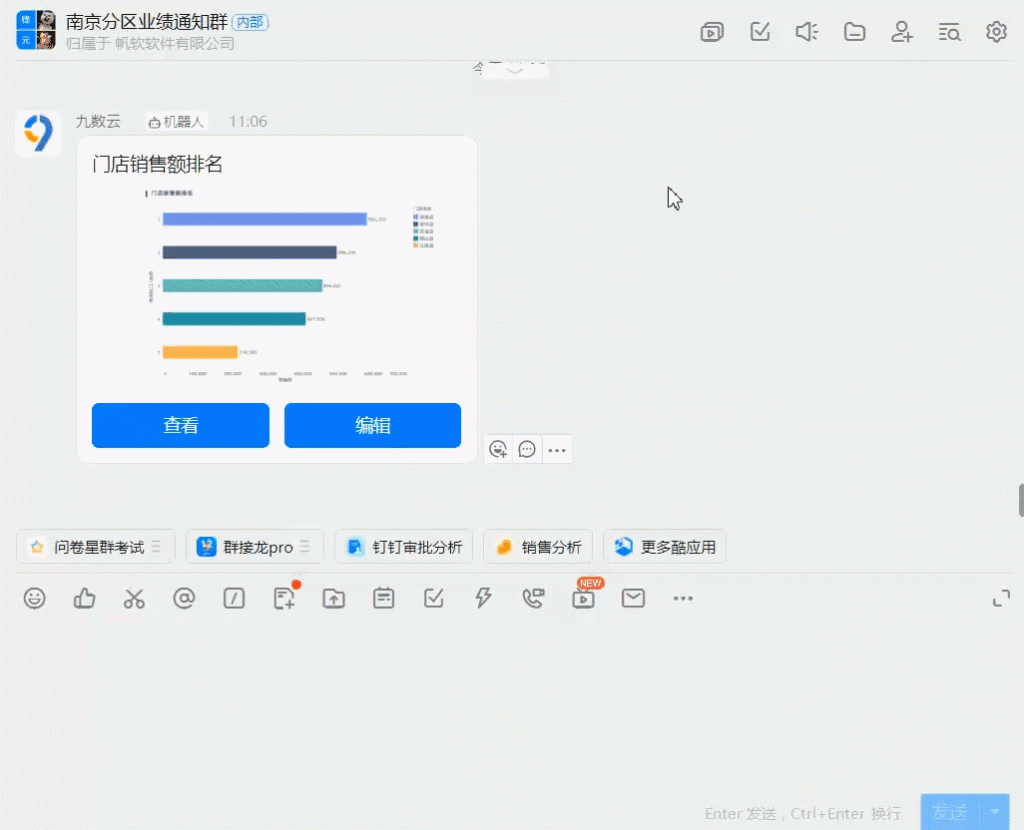Add emoji reaction to the message

[x=498, y=450]
